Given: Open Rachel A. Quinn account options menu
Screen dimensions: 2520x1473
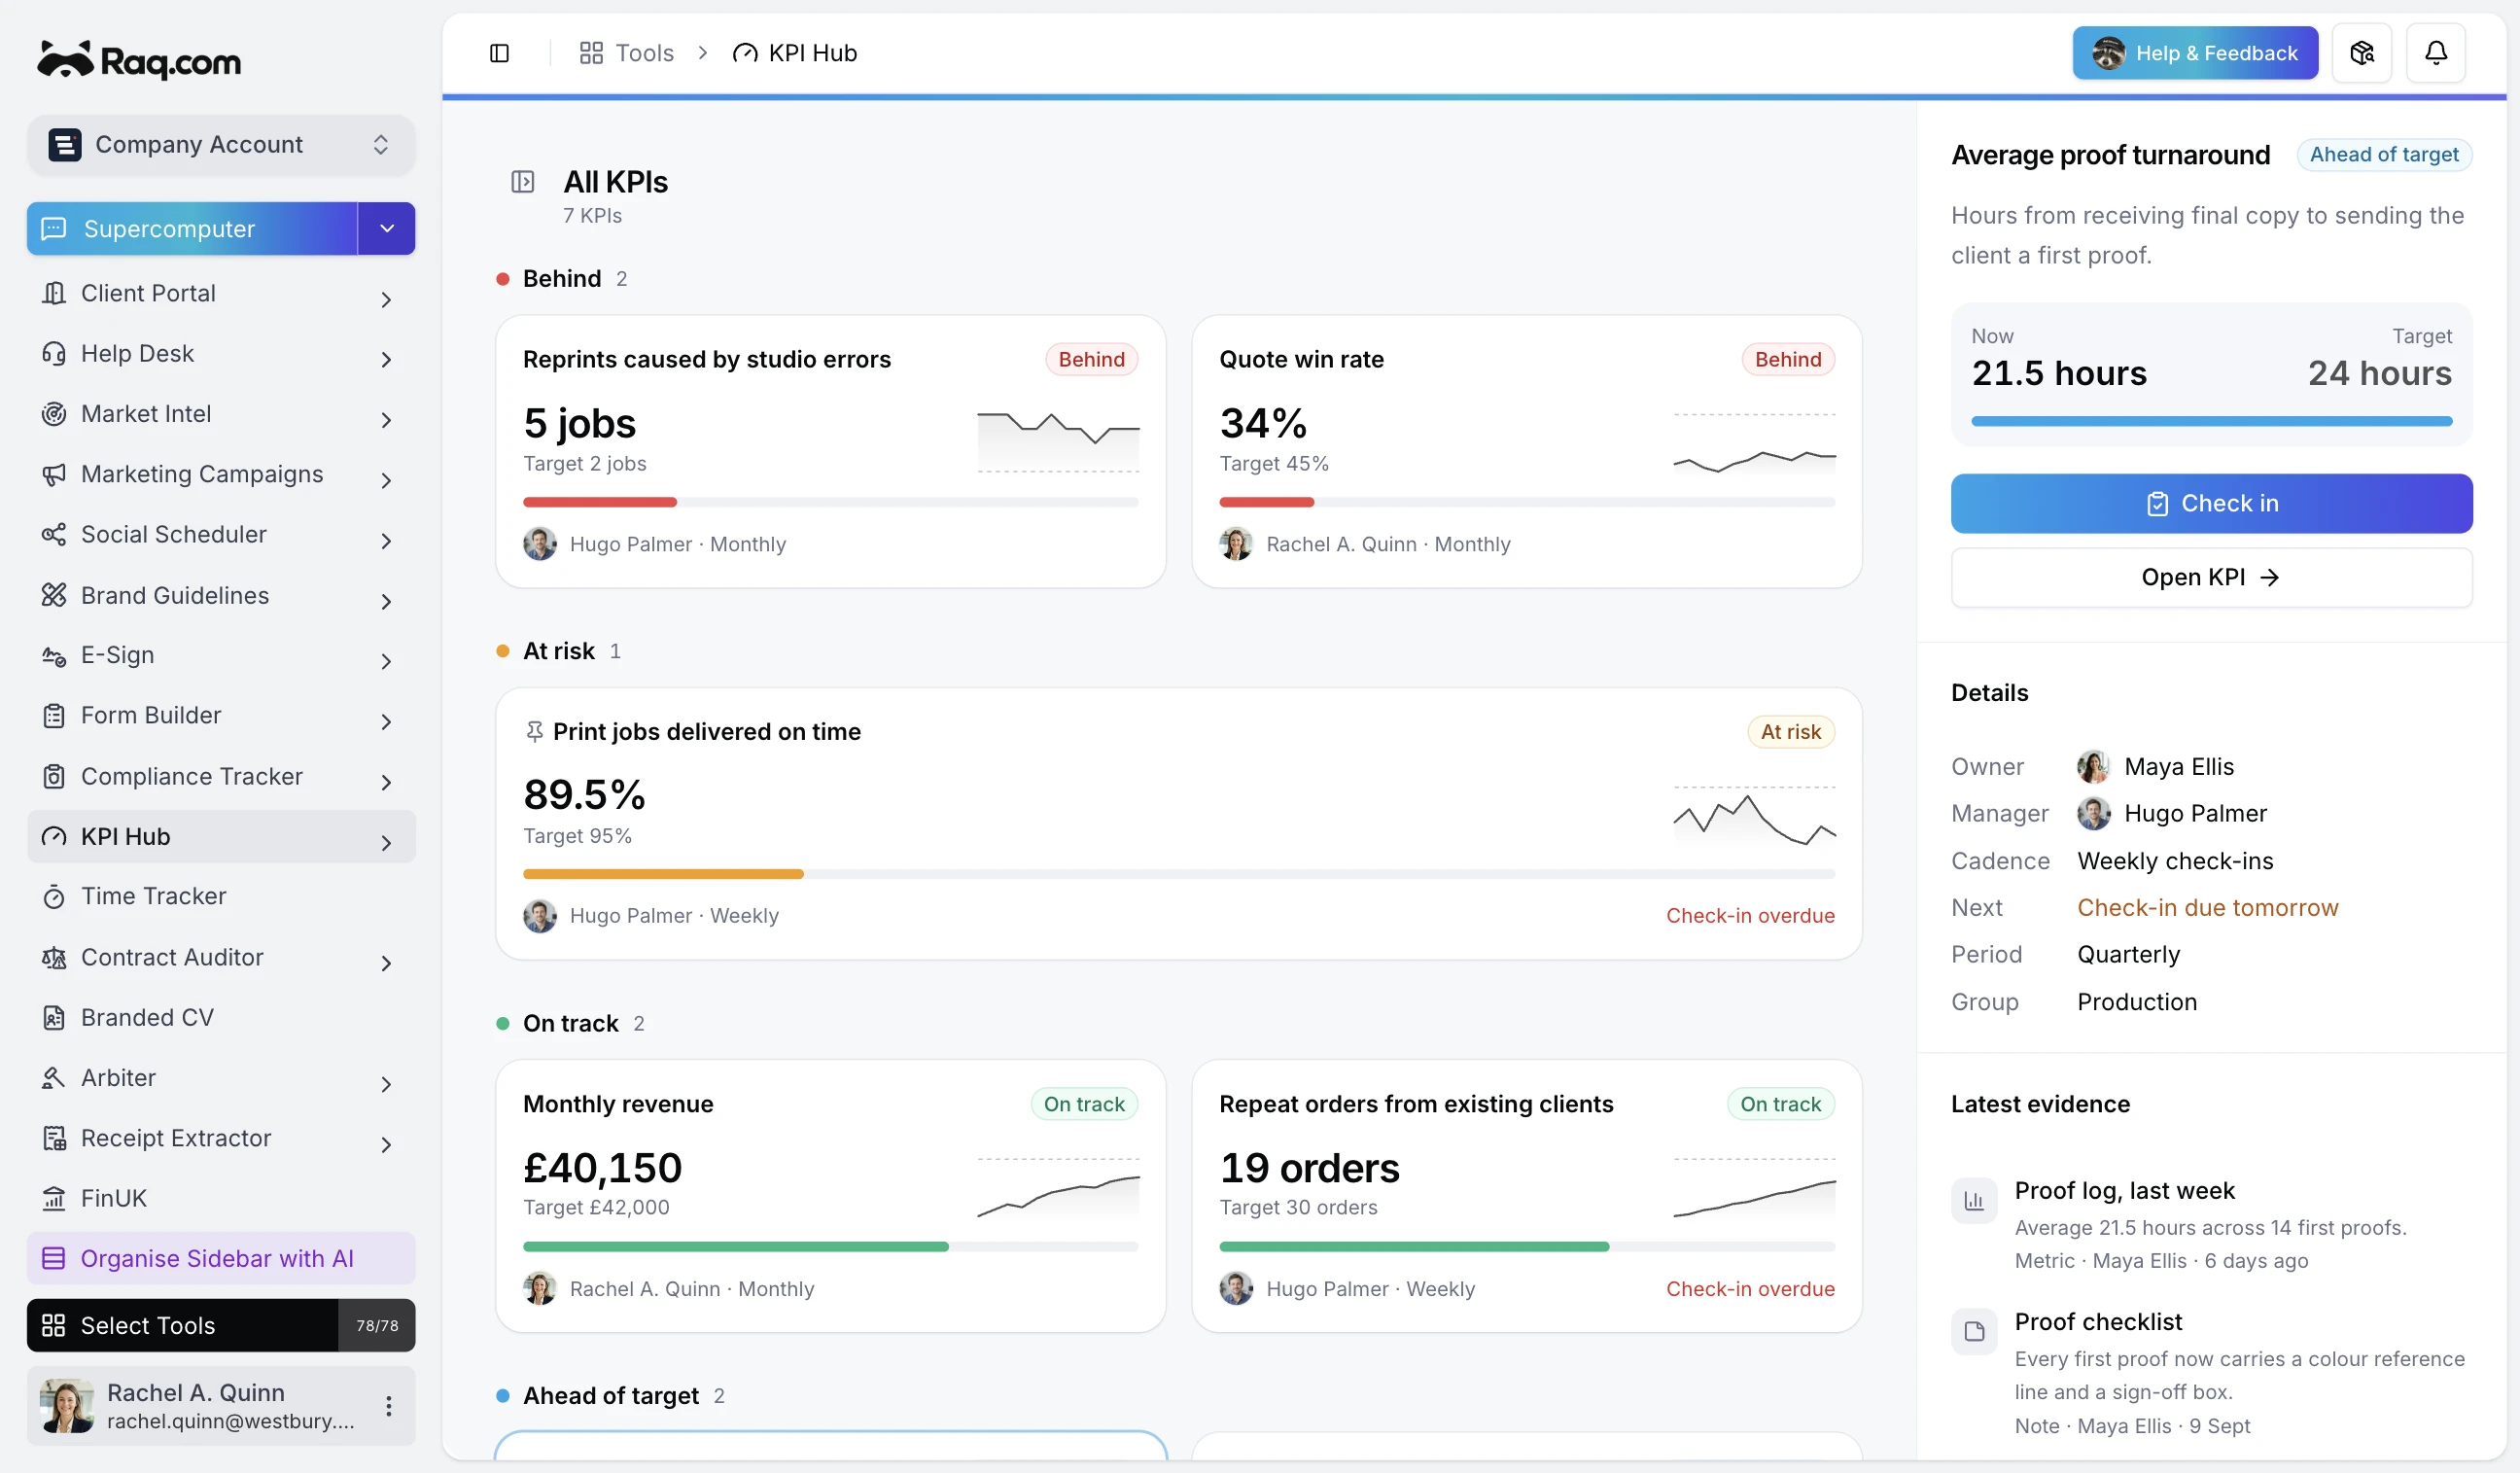Looking at the screenshot, I should [388, 1405].
